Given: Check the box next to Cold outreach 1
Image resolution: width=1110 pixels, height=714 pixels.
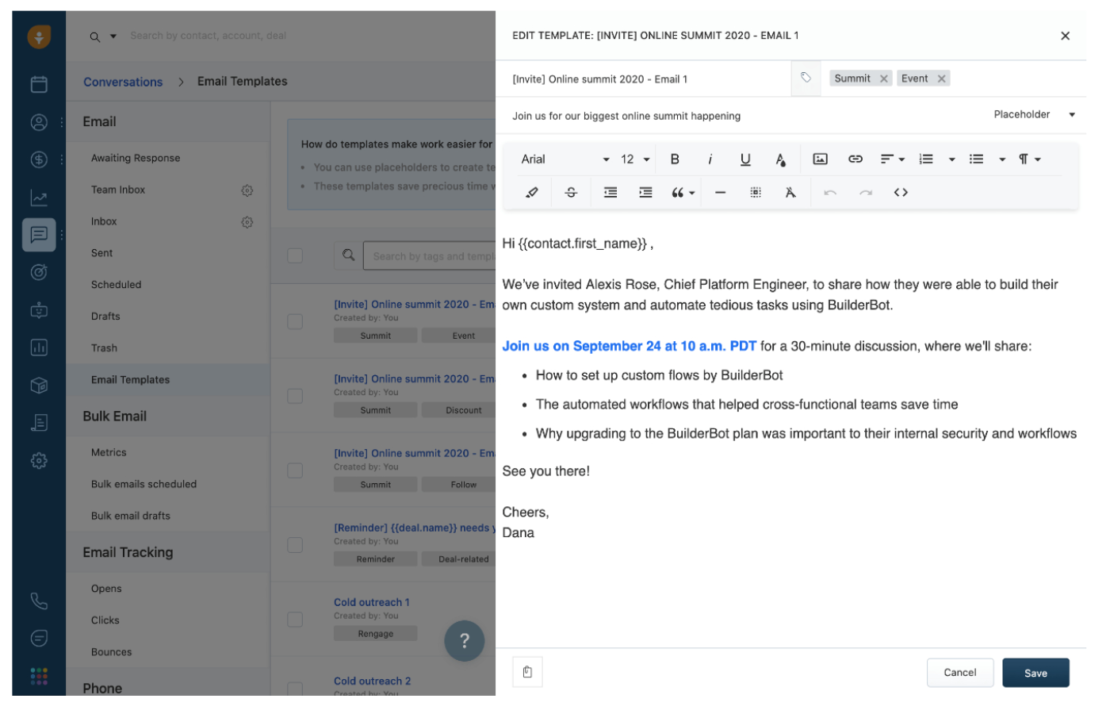Looking at the screenshot, I should (295, 619).
